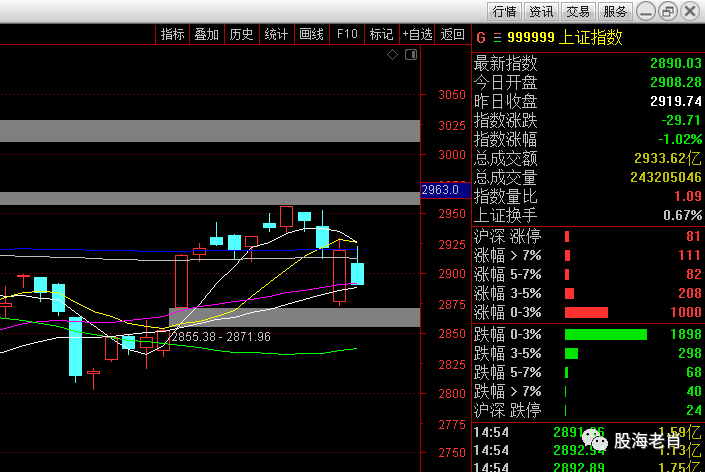Select the latest cyan candlestick

click(x=357, y=273)
